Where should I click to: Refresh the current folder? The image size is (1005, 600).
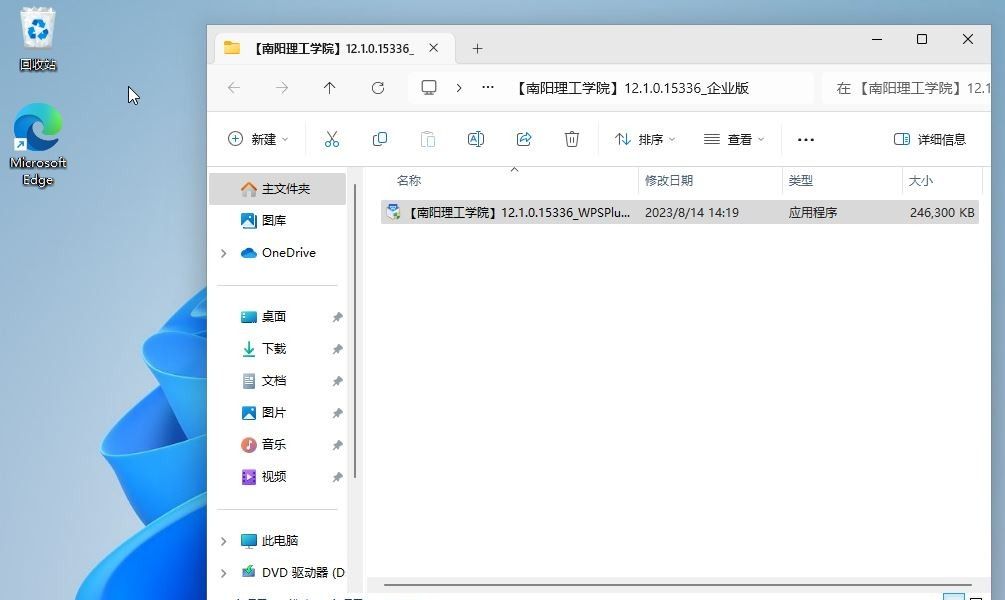(378, 88)
